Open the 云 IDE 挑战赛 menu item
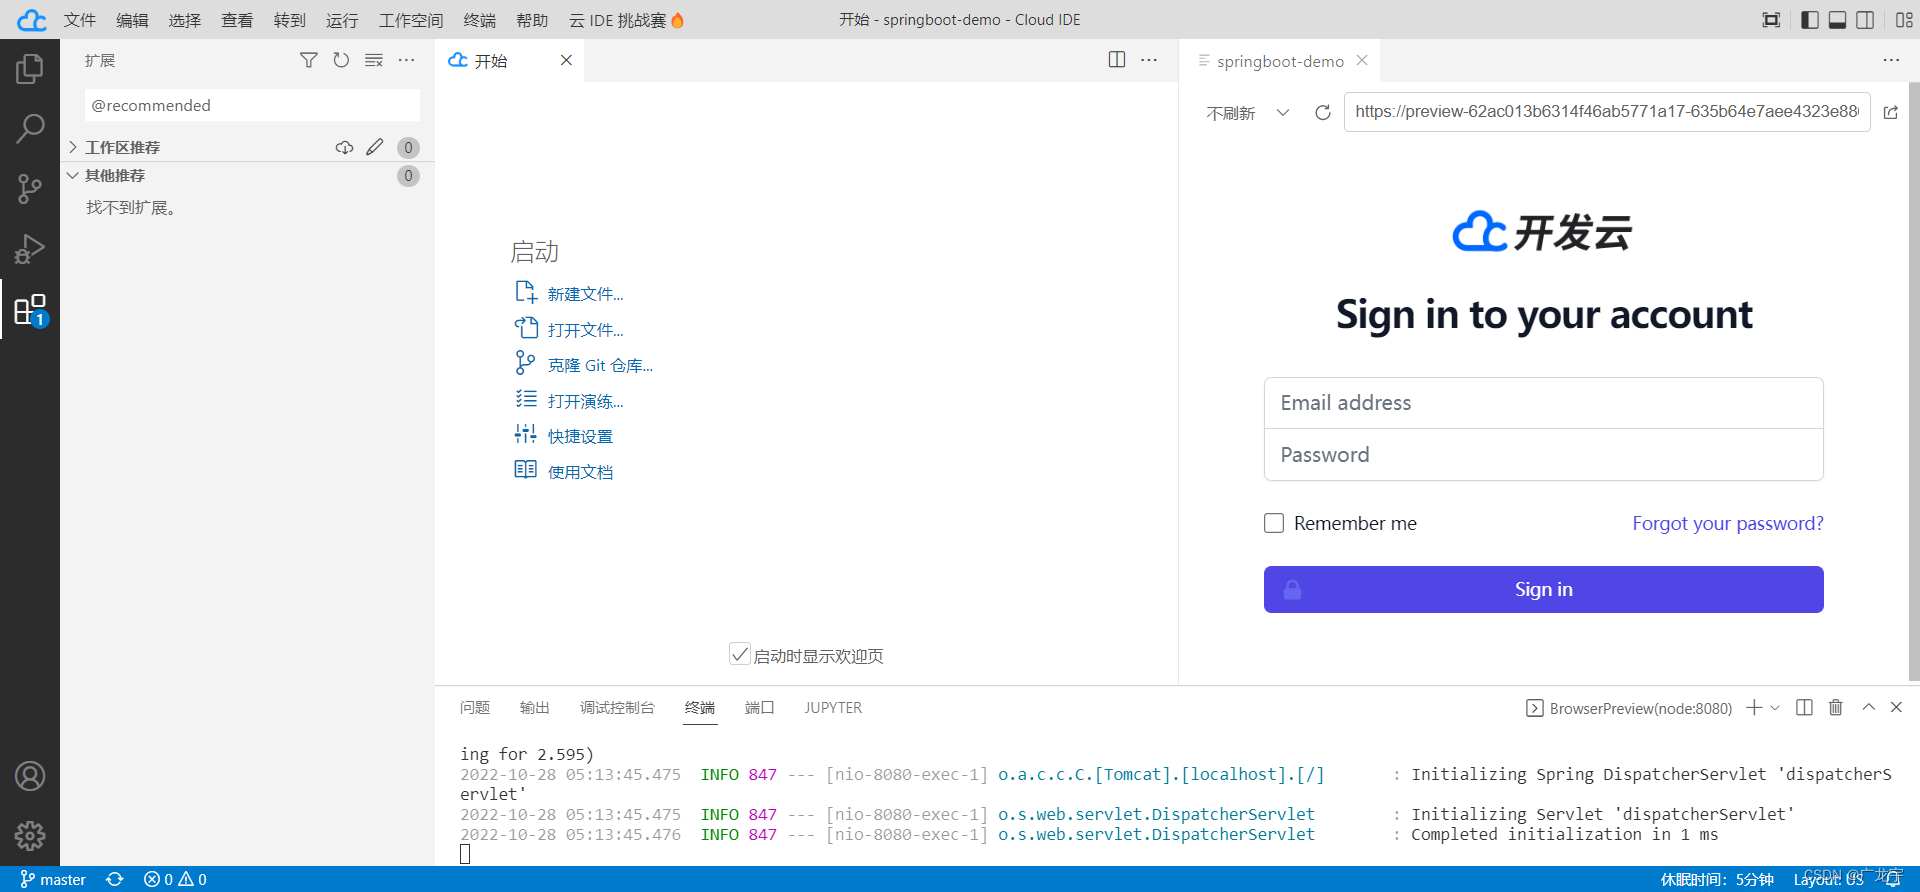This screenshot has height=892, width=1920. 626,20
